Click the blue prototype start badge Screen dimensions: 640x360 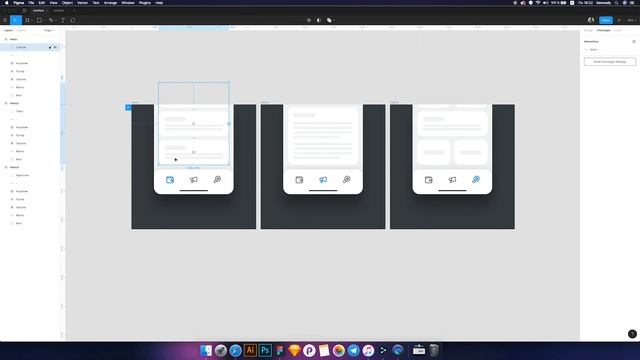click(x=128, y=107)
